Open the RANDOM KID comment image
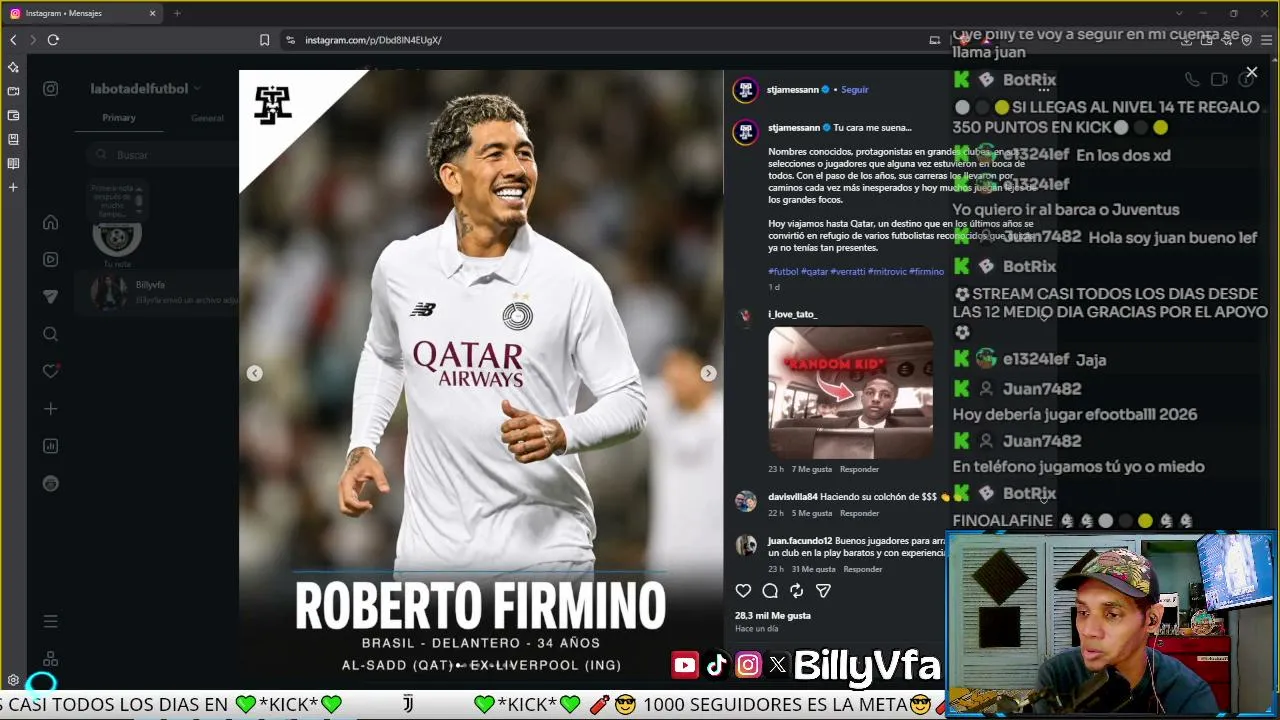 click(850, 392)
